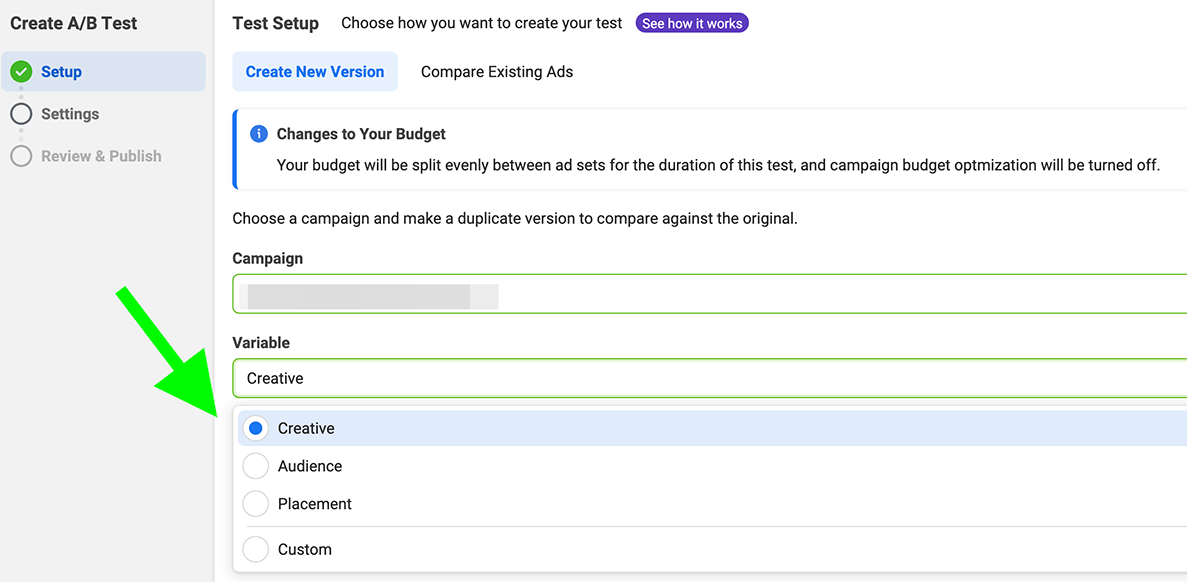Select the Creative radio button
The image size is (1187, 582).
pyautogui.click(x=256, y=428)
